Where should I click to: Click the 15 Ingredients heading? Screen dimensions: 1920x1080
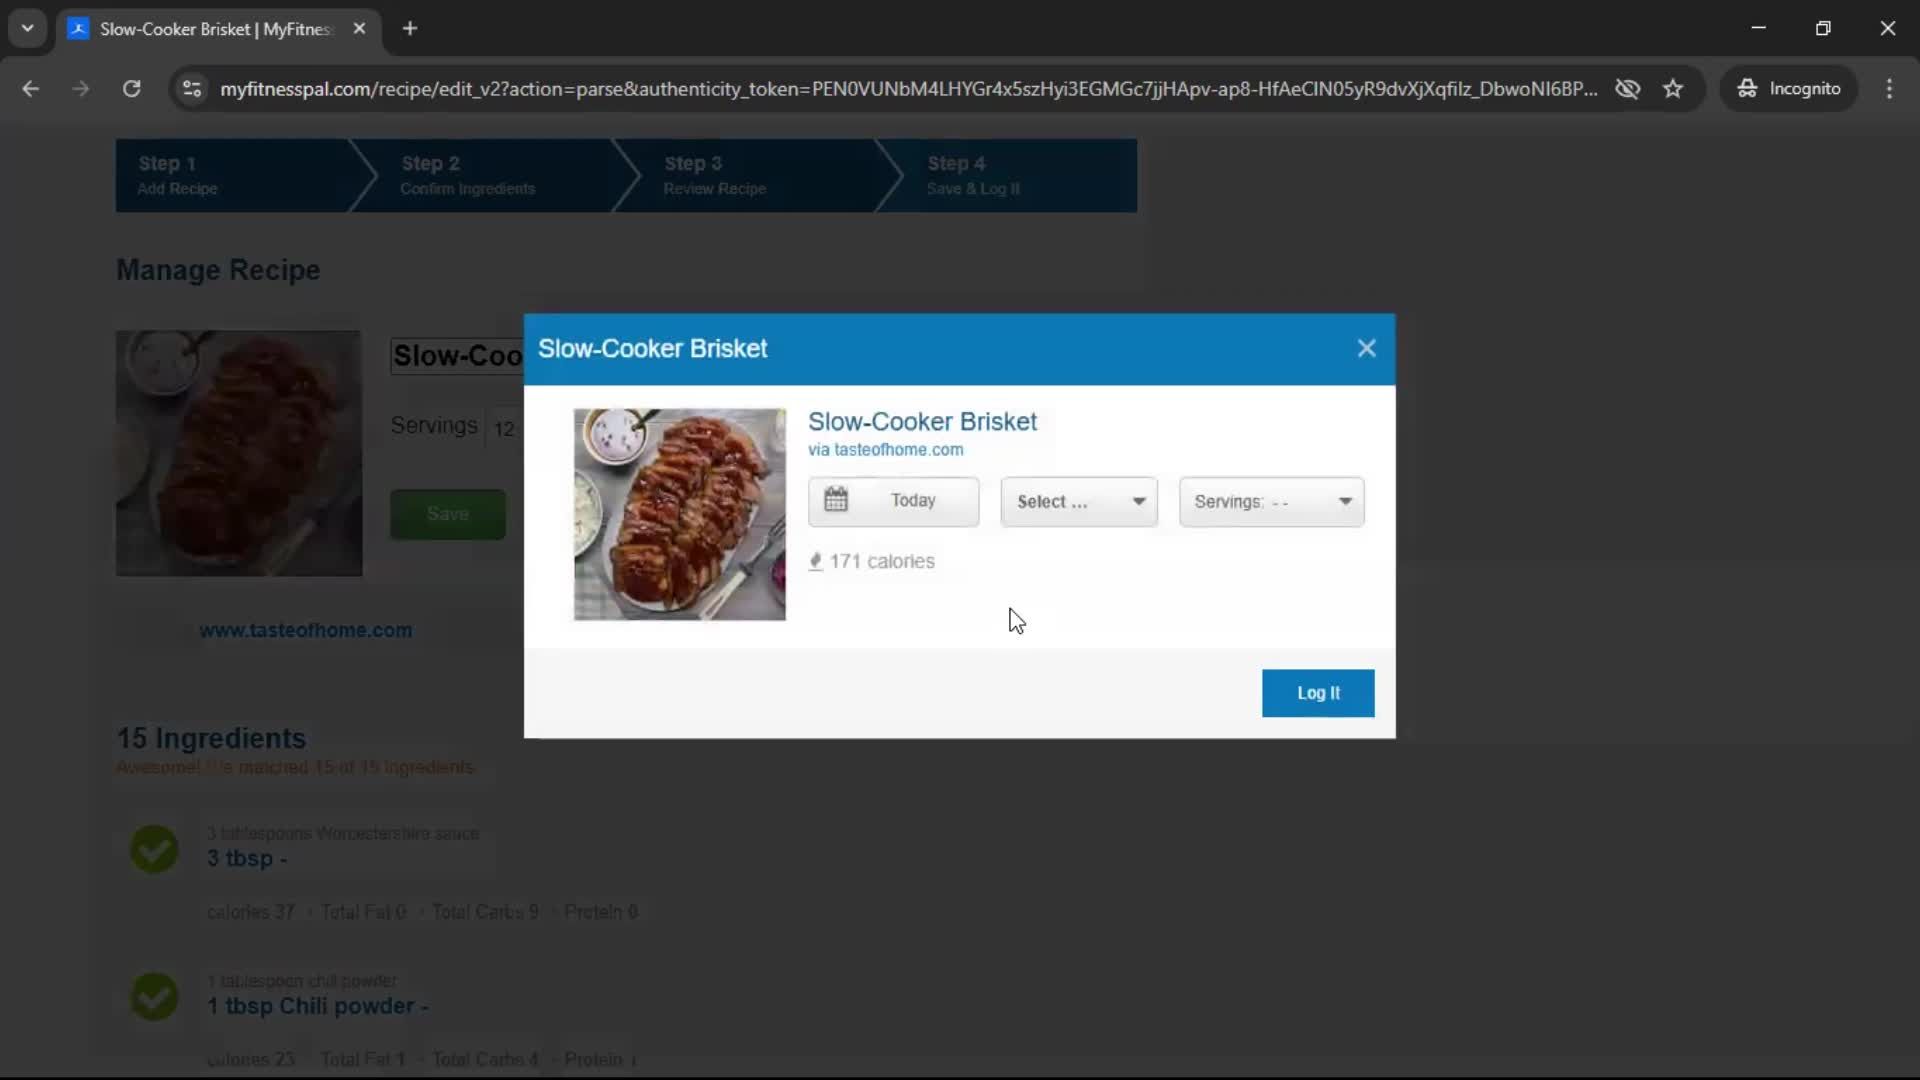pos(211,738)
